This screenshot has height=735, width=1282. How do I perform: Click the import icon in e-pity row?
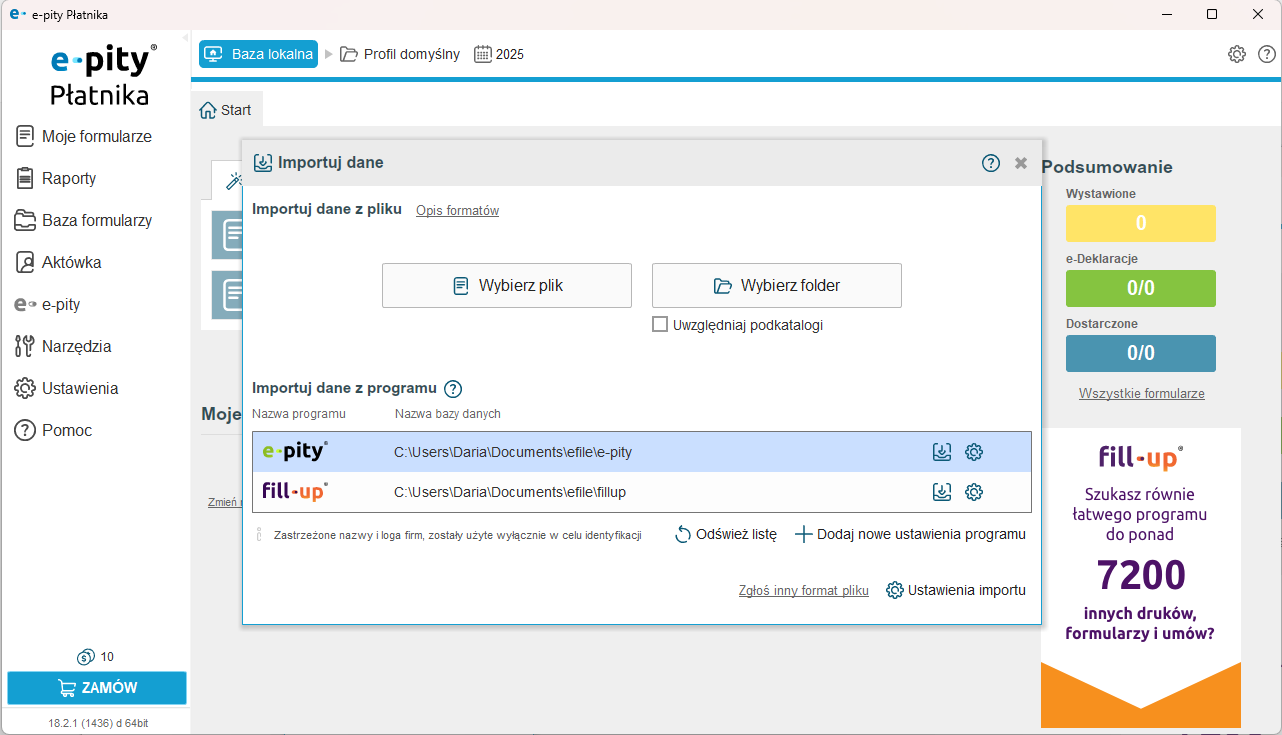click(x=941, y=452)
